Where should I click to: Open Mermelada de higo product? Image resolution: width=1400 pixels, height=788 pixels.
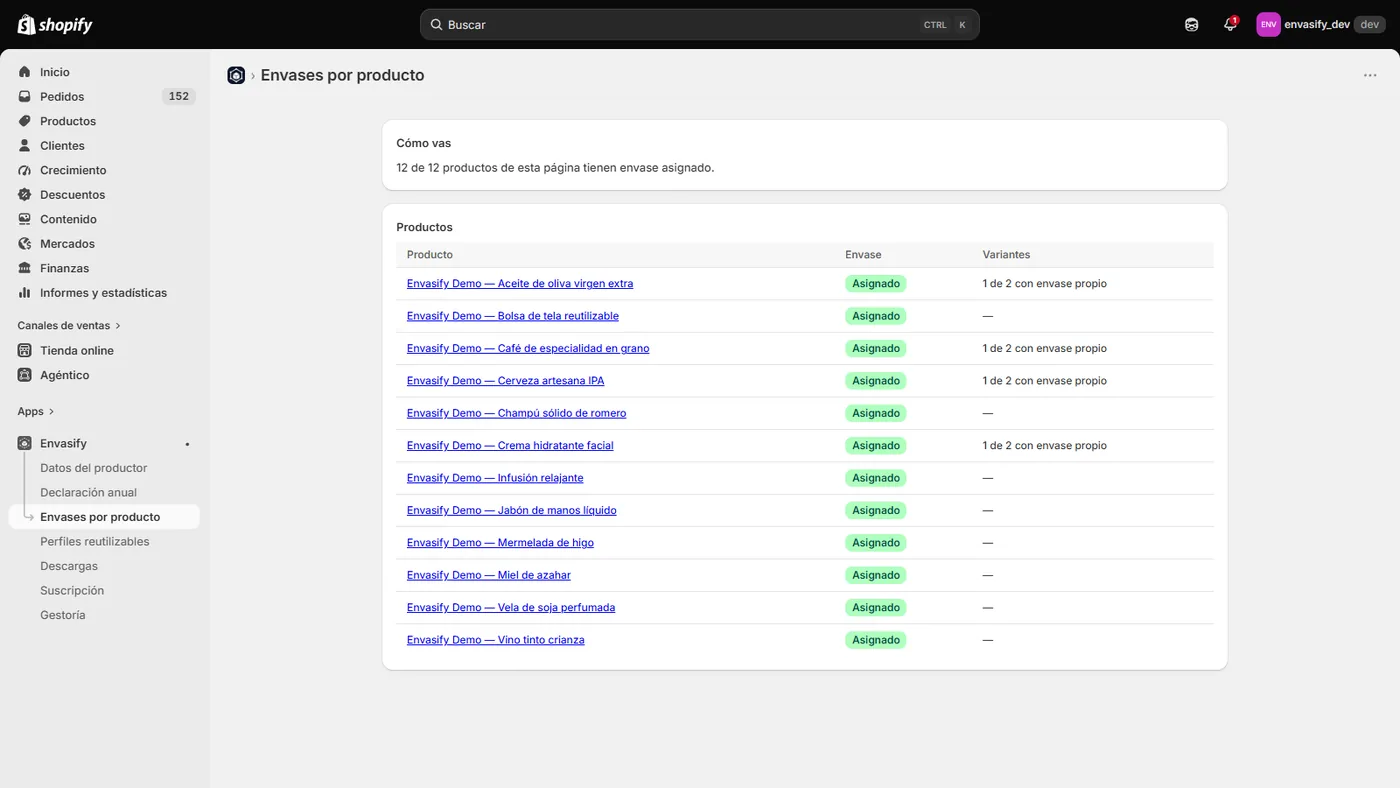500,543
